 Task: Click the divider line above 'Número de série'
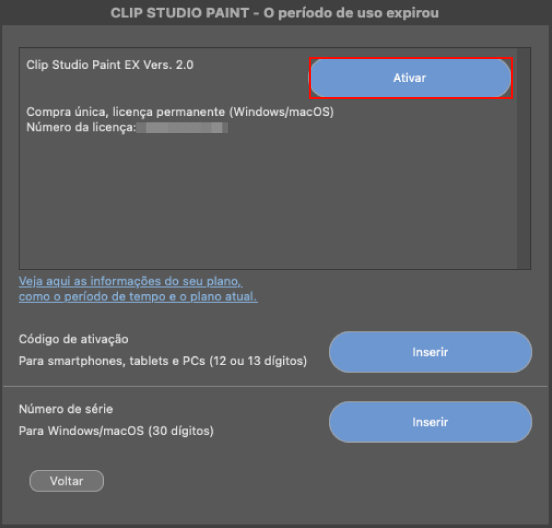(276, 386)
